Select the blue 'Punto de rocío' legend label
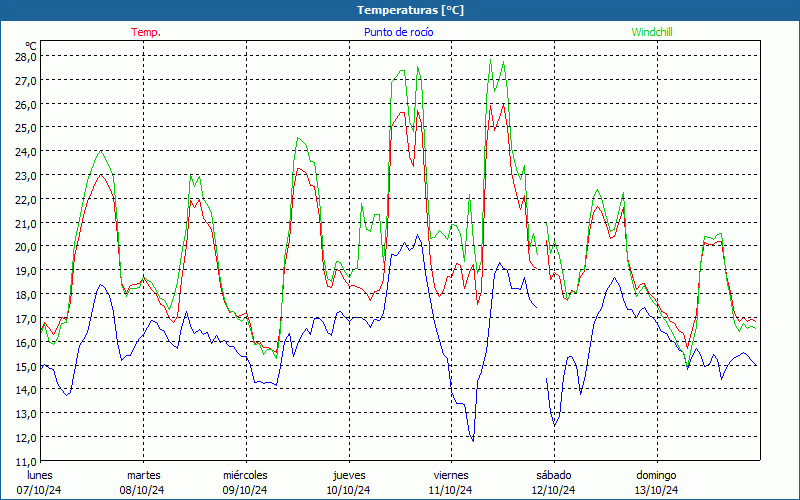 tap(398, 32)
